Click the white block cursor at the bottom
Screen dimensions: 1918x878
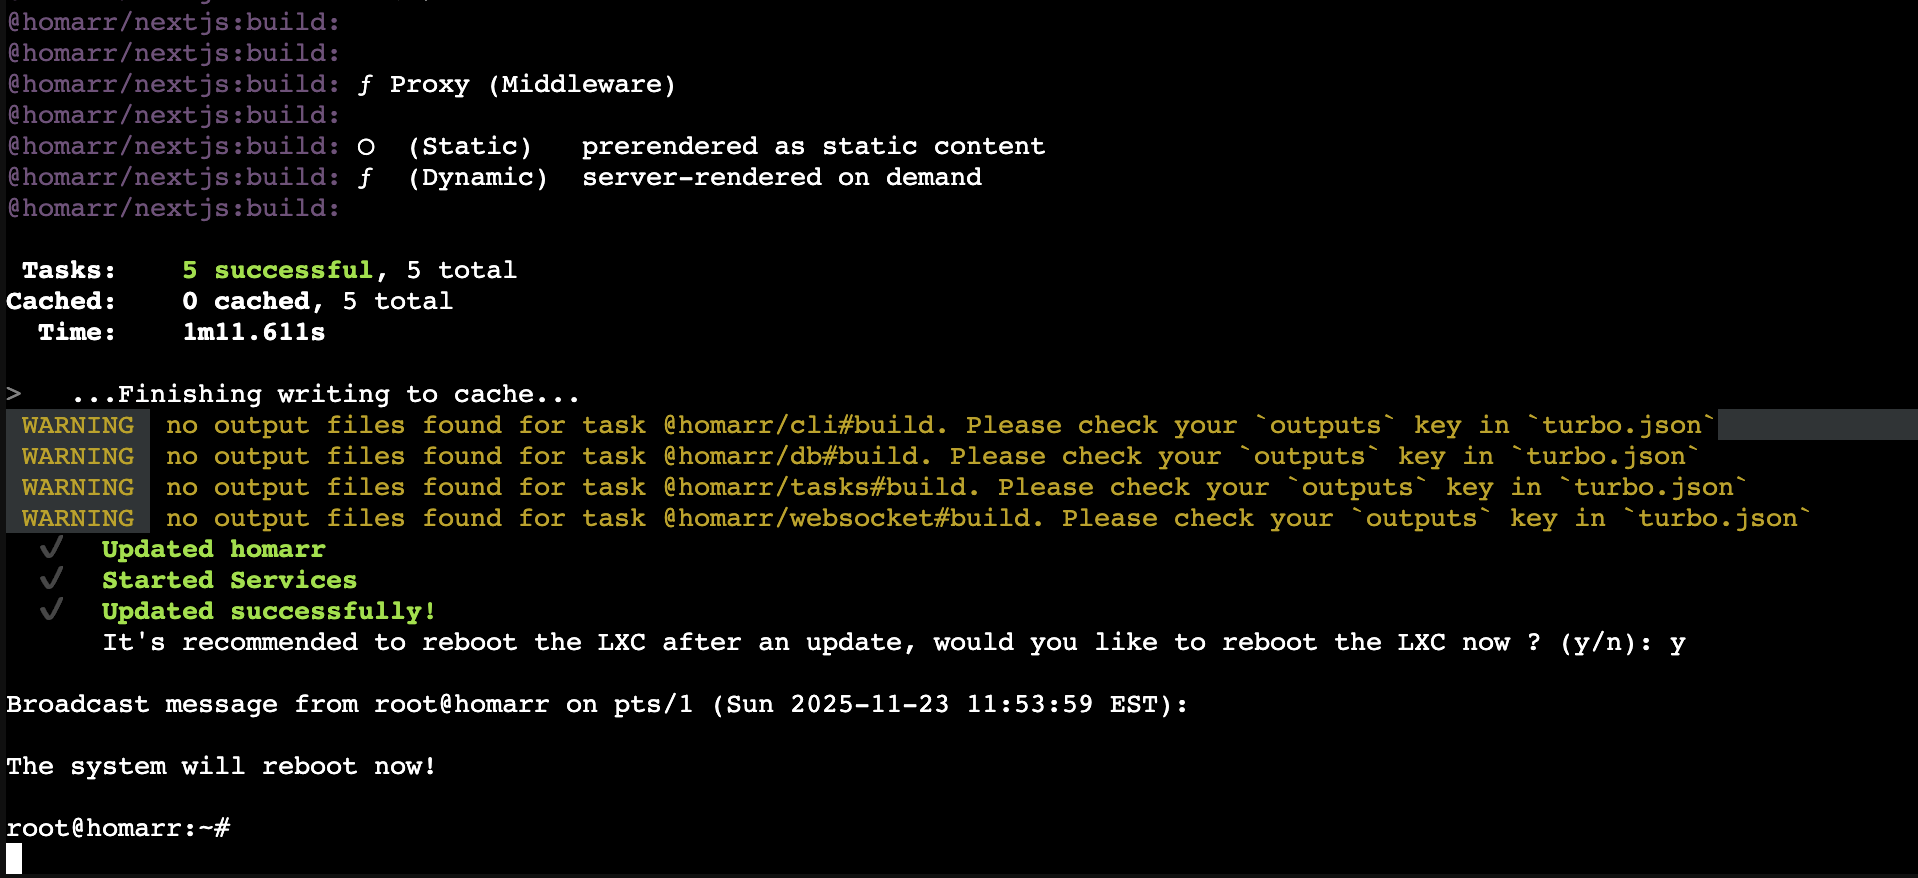pyautogui.click(x=14, y=858)
